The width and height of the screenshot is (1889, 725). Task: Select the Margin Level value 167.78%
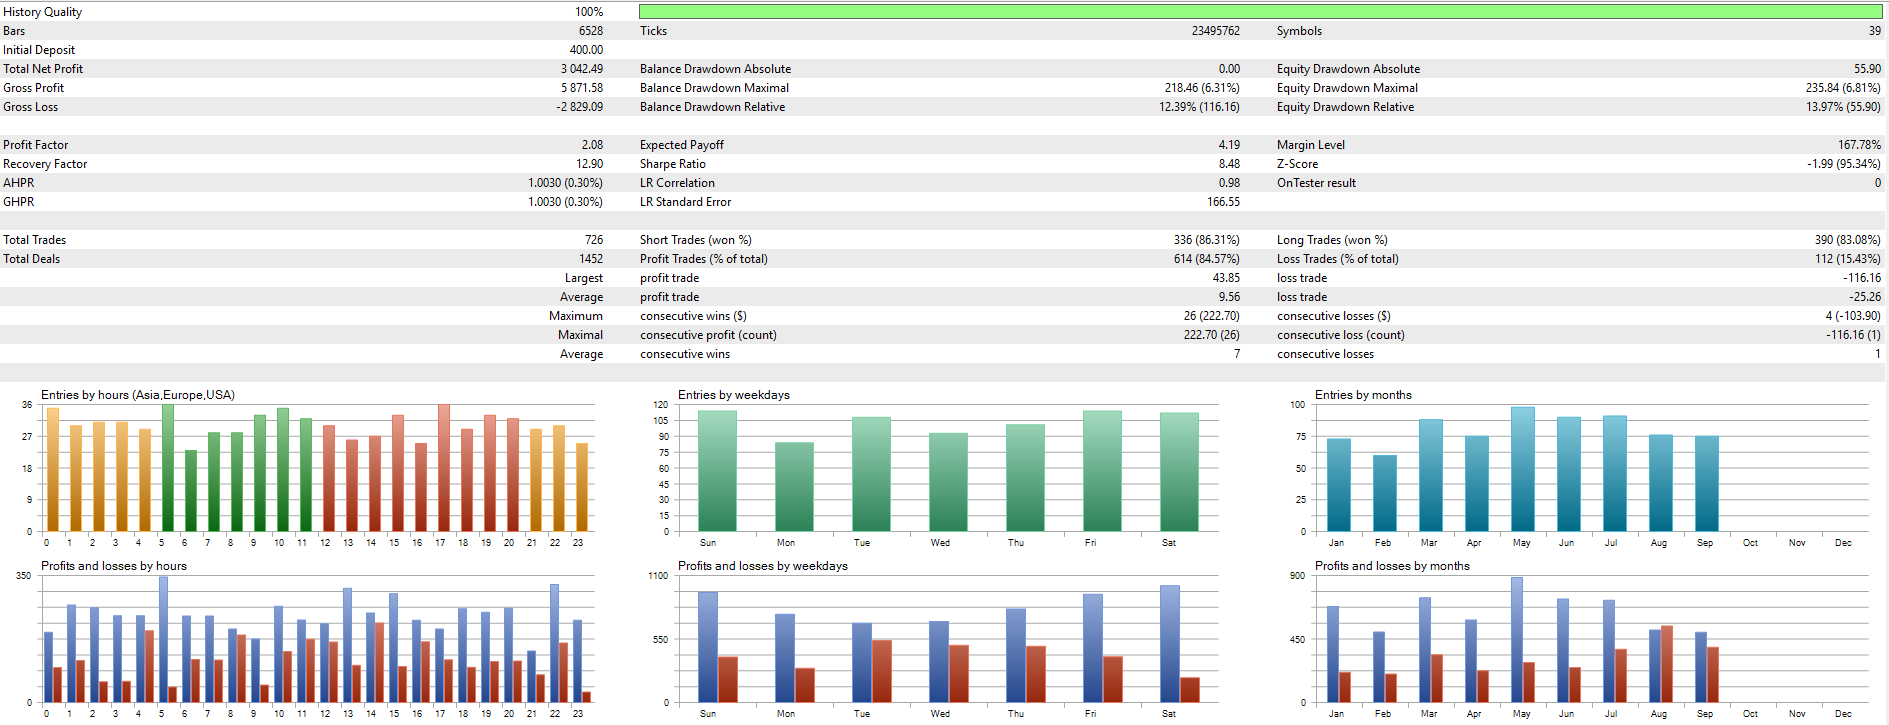coord(1858,145)
